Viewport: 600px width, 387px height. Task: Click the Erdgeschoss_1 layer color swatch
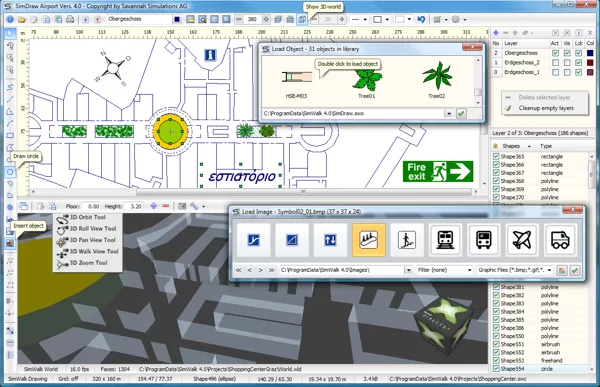pyautogui.click(x=590, y=72)
